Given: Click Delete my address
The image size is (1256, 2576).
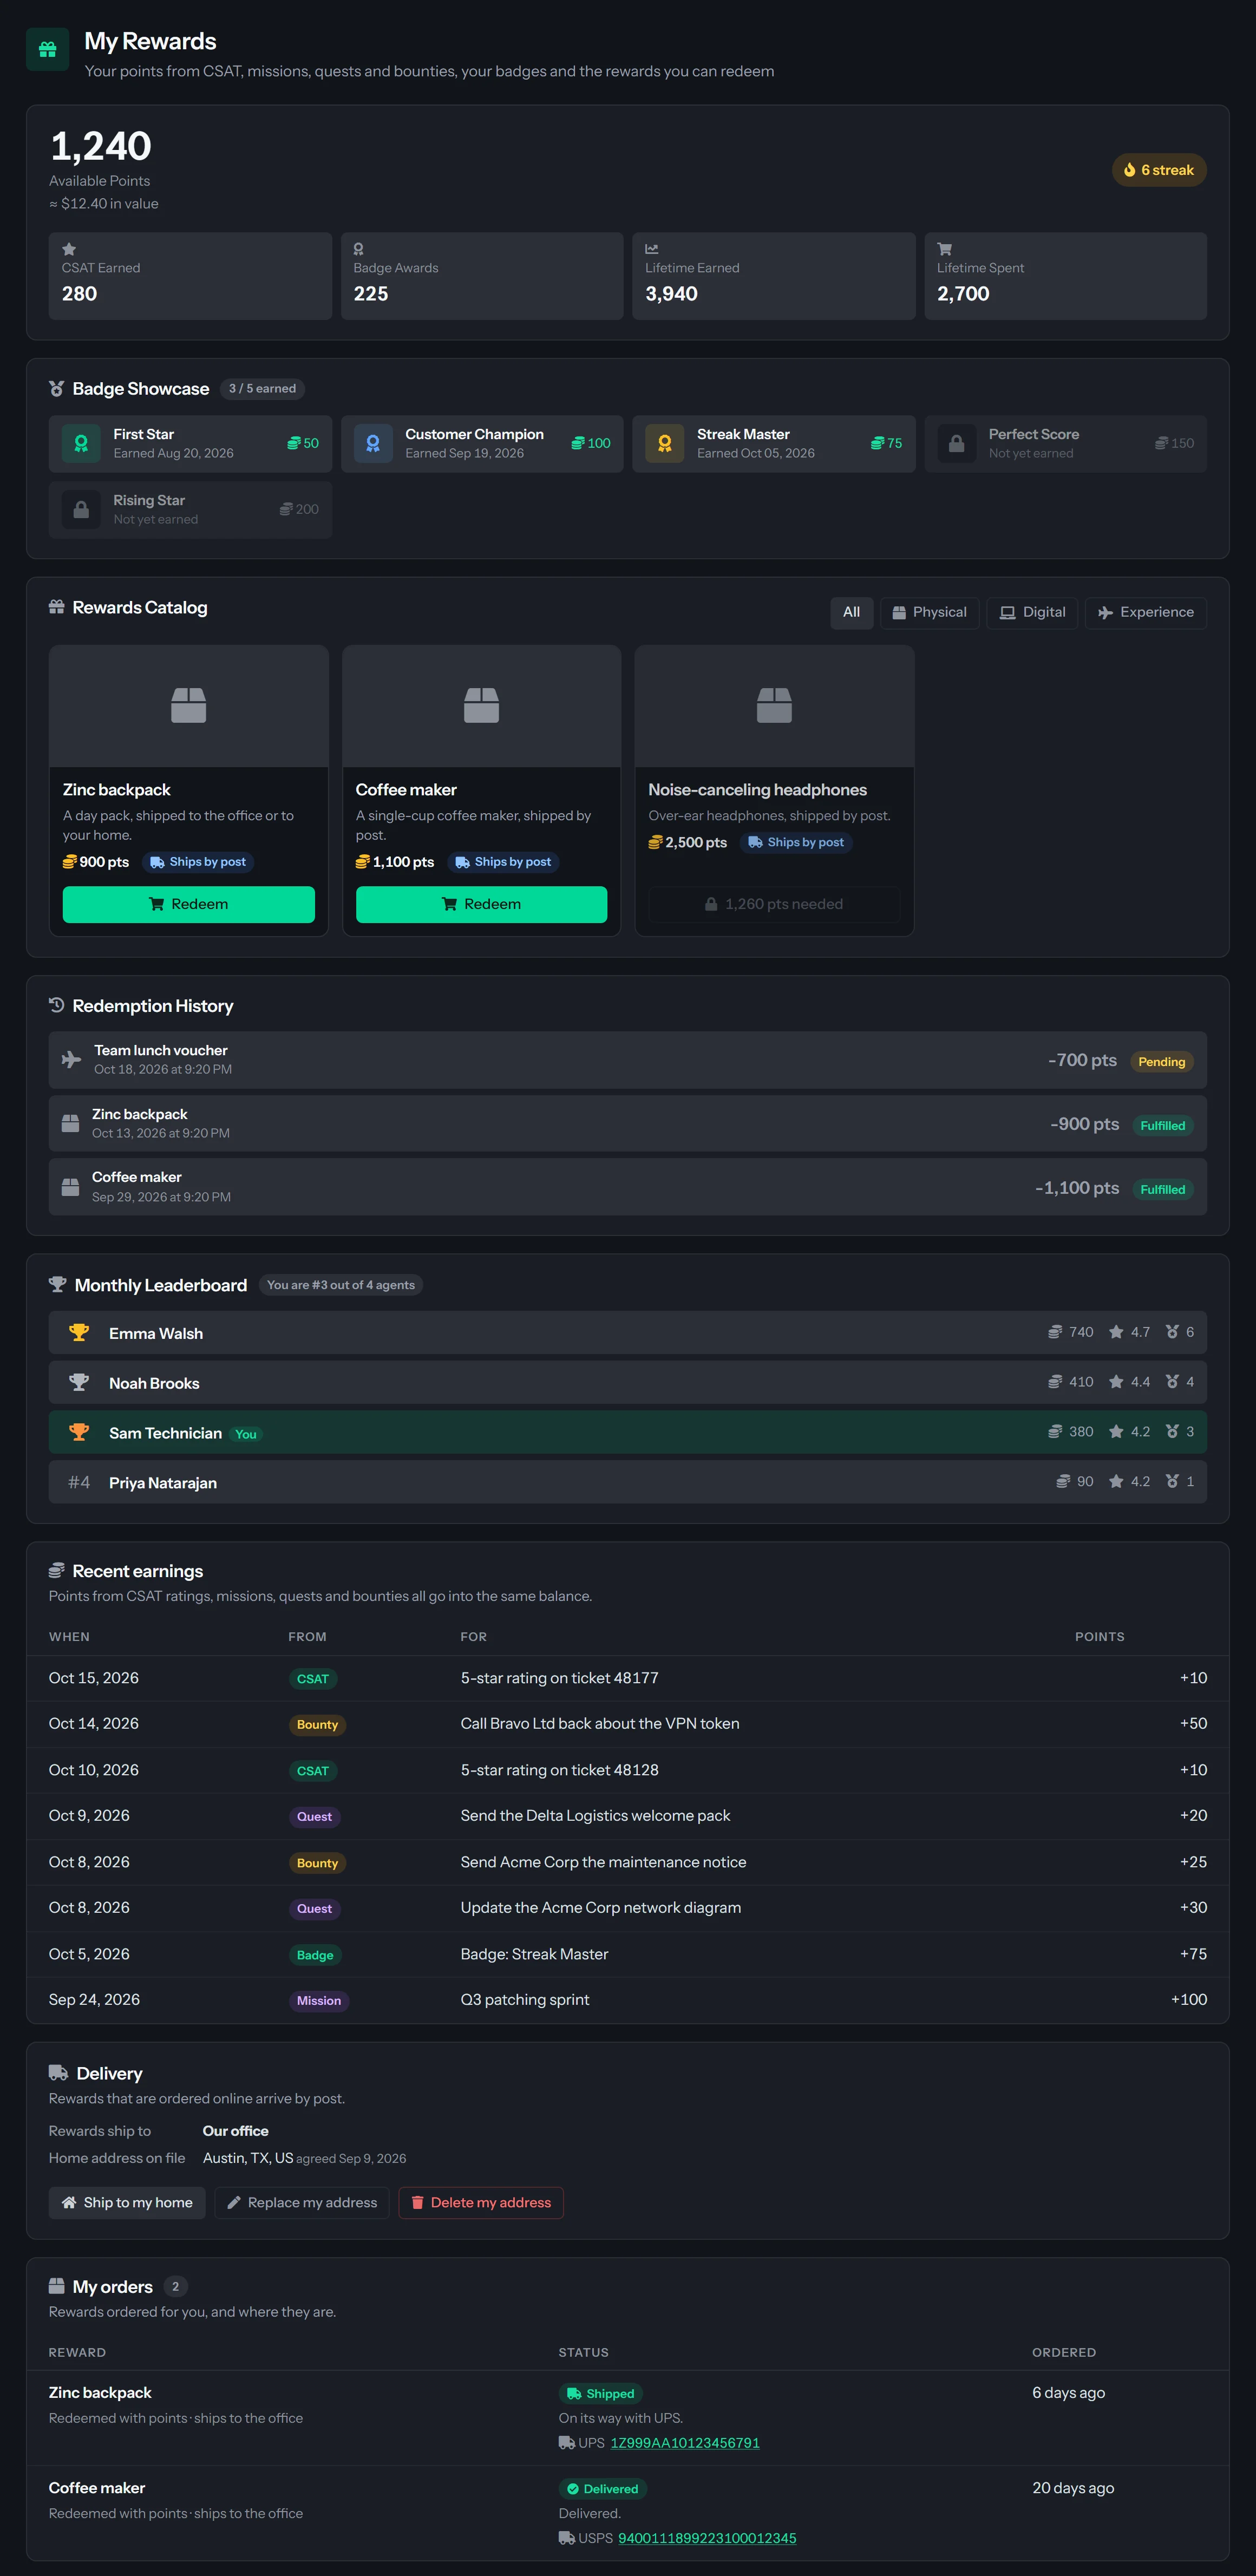Looking at the screenshot, I should point(481,2202).
